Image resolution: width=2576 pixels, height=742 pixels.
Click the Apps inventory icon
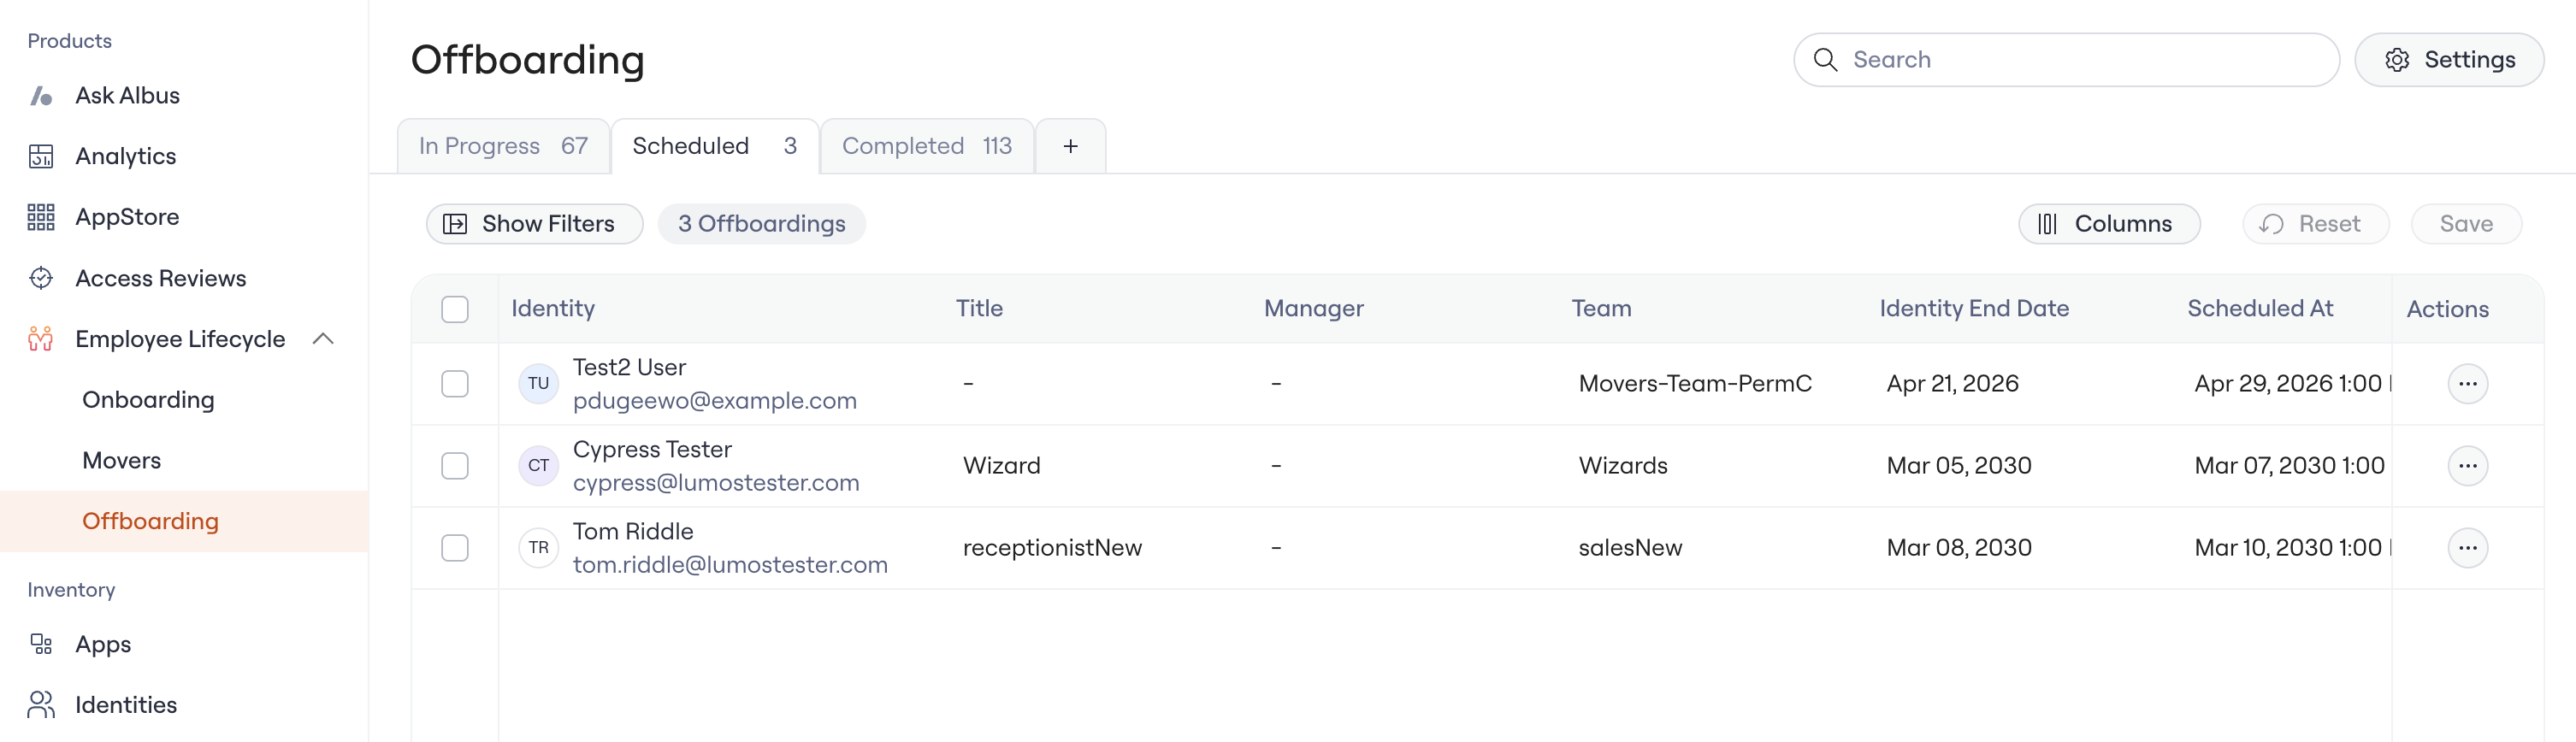(x=41, y=644)
